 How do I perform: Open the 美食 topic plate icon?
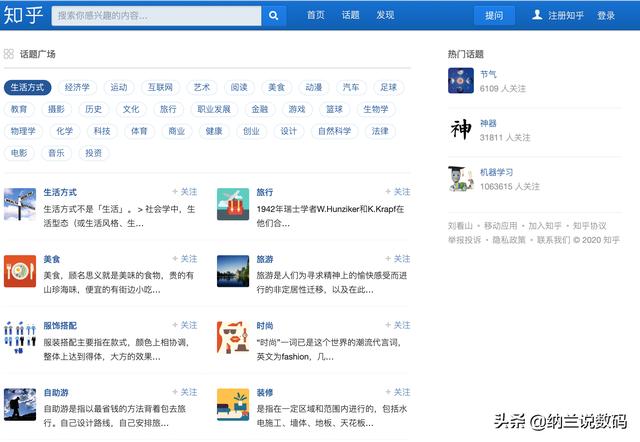coord(20,271)
